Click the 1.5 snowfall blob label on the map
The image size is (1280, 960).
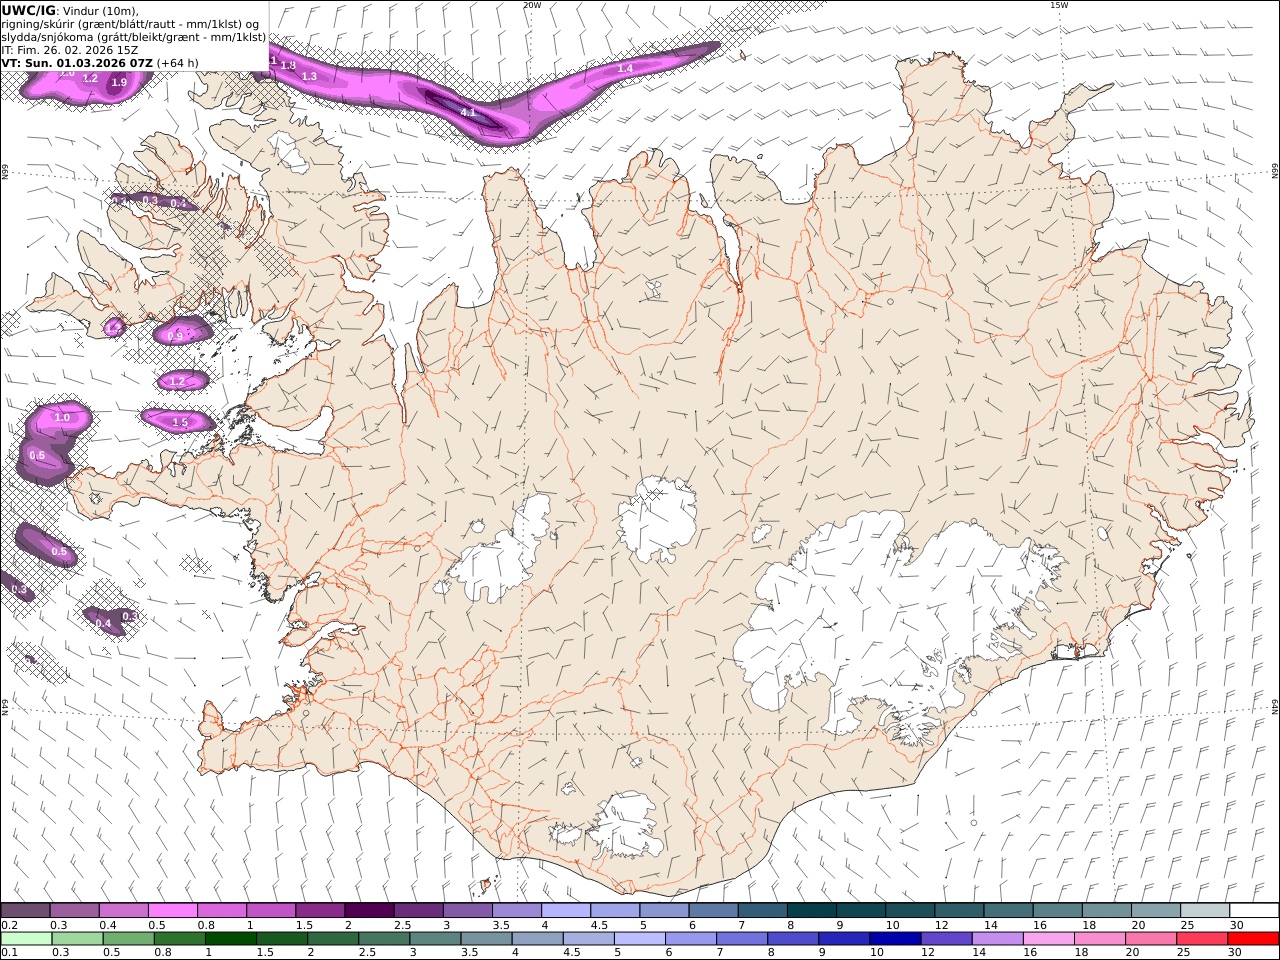[180, 423]
